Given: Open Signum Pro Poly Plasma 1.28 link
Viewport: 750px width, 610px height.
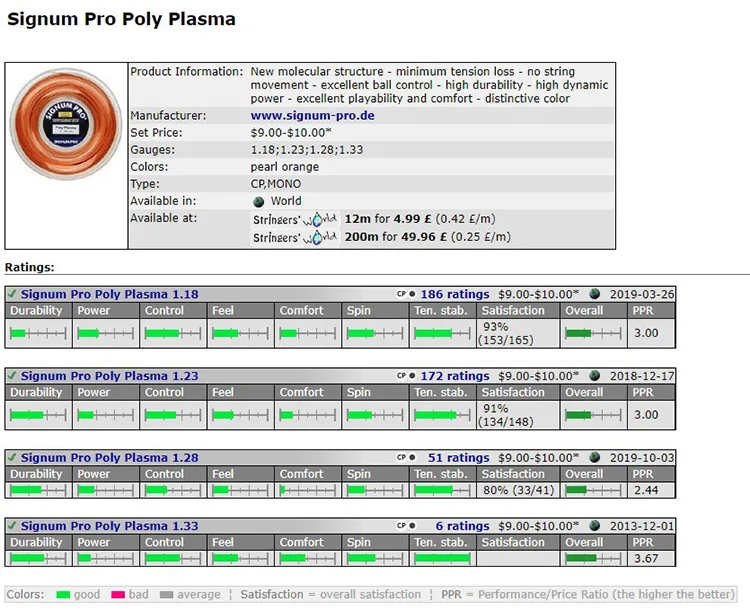Looking at the screenshot, I should click(110, 458).
